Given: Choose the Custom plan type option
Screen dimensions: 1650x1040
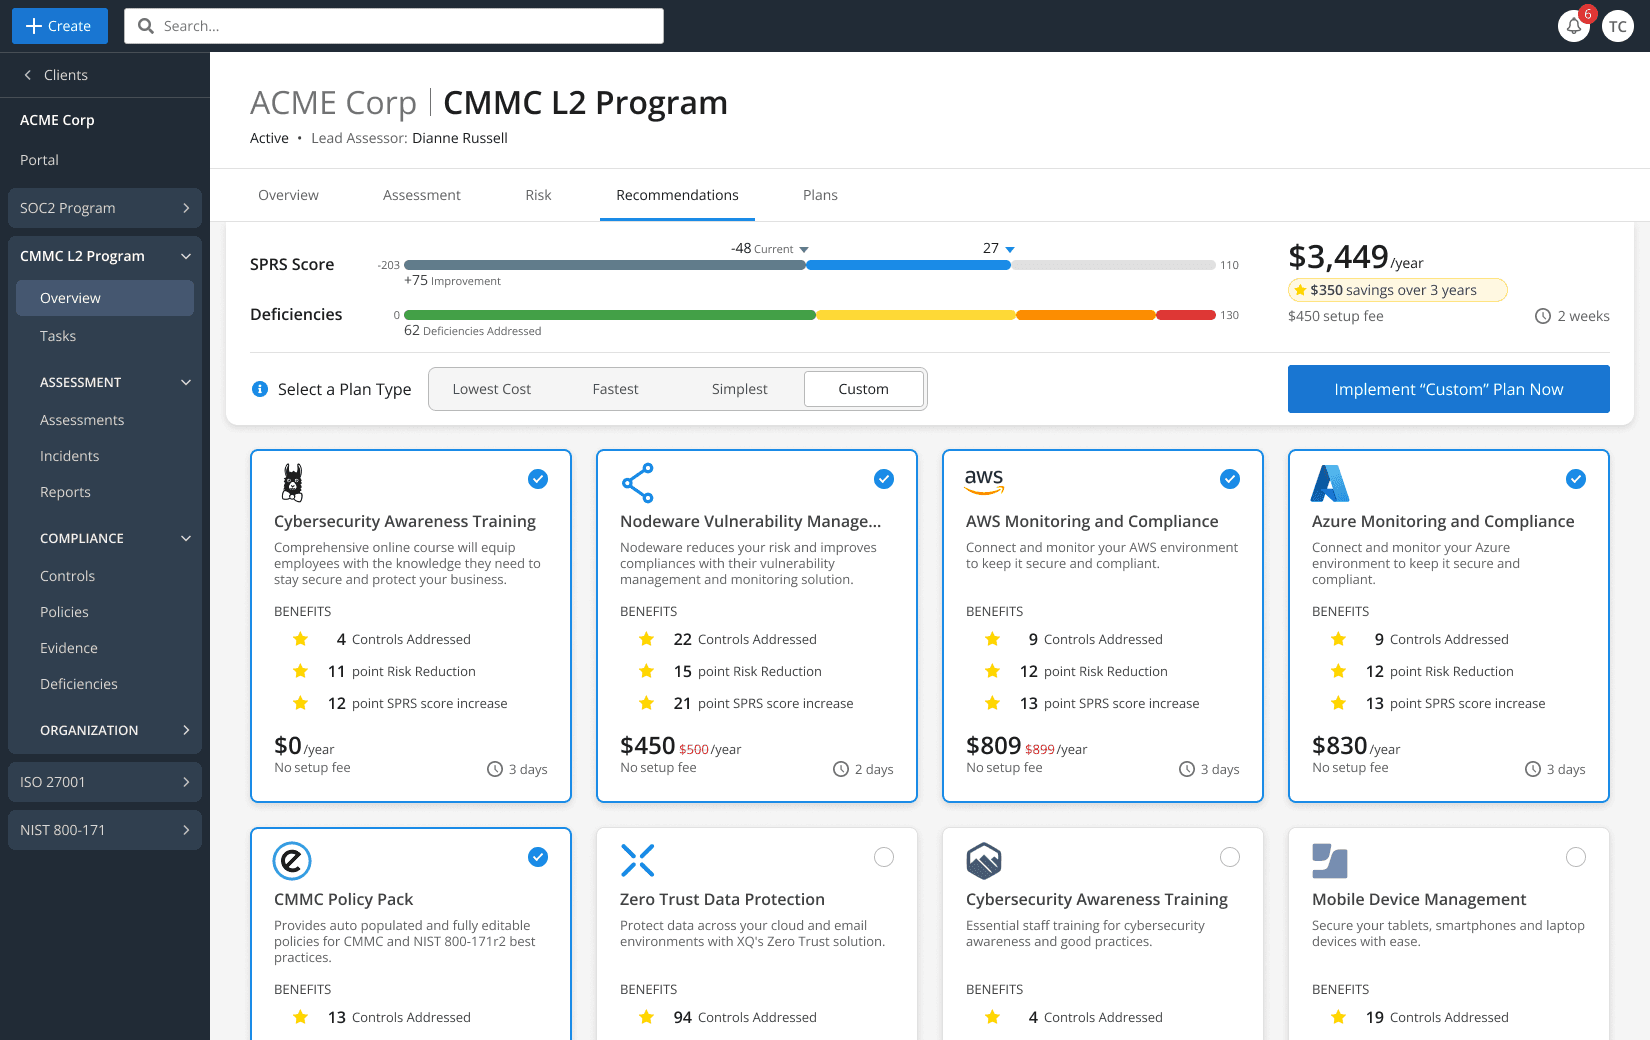Looking at the screenshot, I should [x=864, y=389].
